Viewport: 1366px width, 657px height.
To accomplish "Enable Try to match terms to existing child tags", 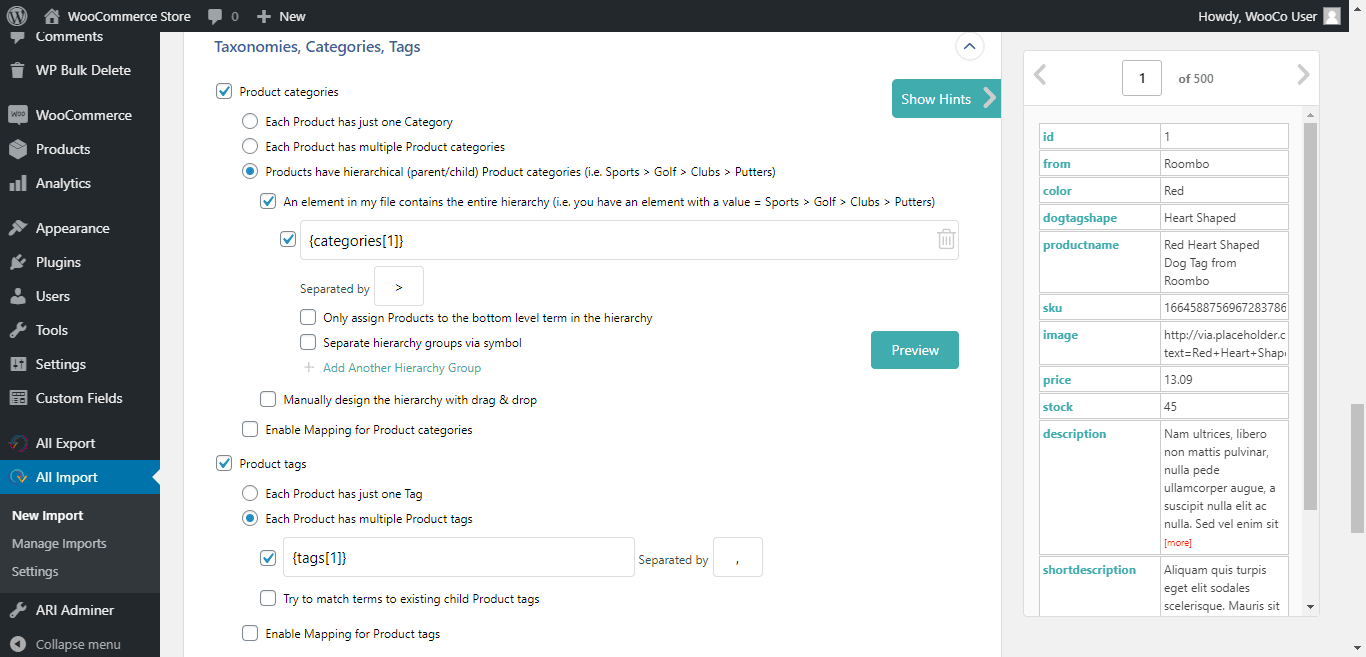I will 268,598.
